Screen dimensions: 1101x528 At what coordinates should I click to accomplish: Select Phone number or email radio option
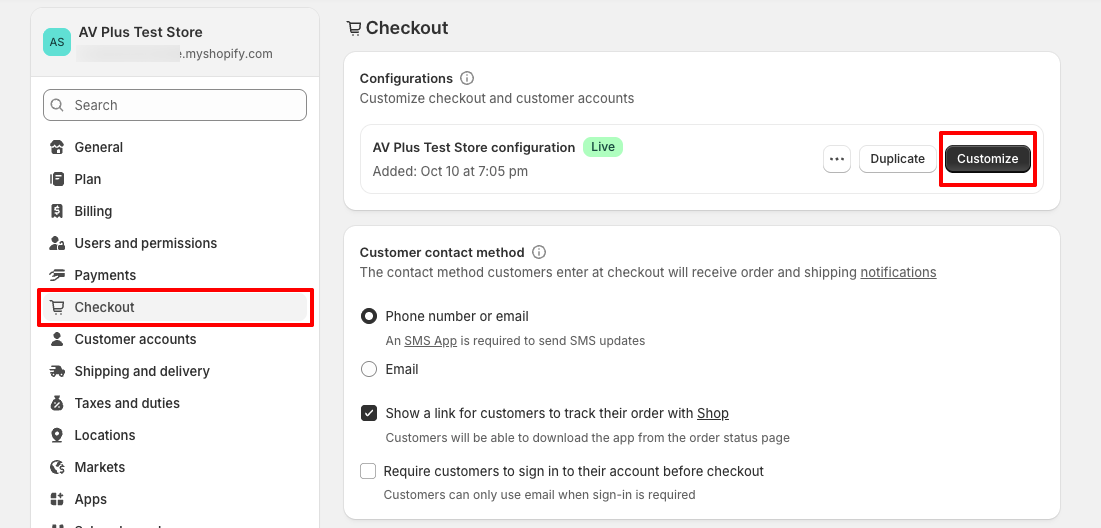point(369,317)
